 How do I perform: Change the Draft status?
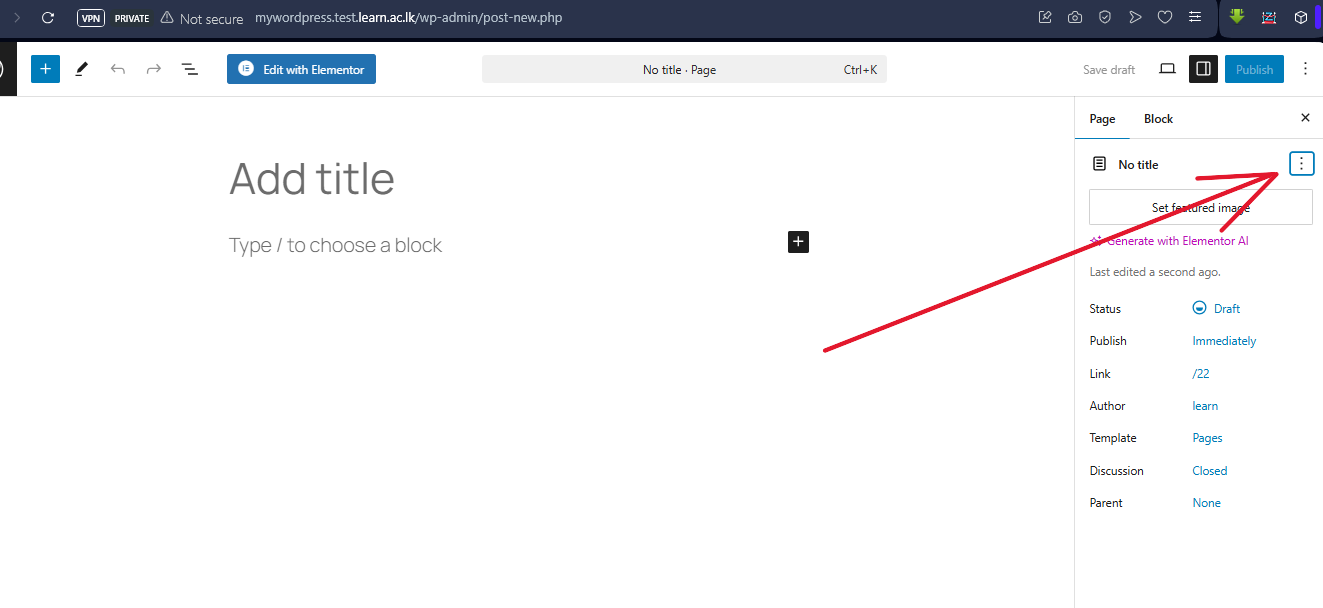coord(1217,309)
